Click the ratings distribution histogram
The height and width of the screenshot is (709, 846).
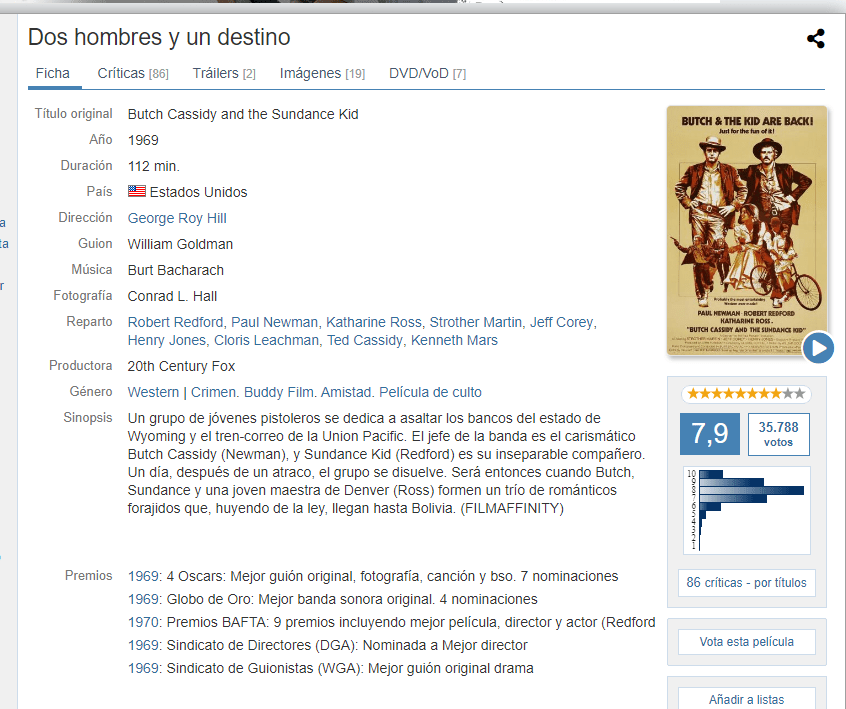pos(746,509)
